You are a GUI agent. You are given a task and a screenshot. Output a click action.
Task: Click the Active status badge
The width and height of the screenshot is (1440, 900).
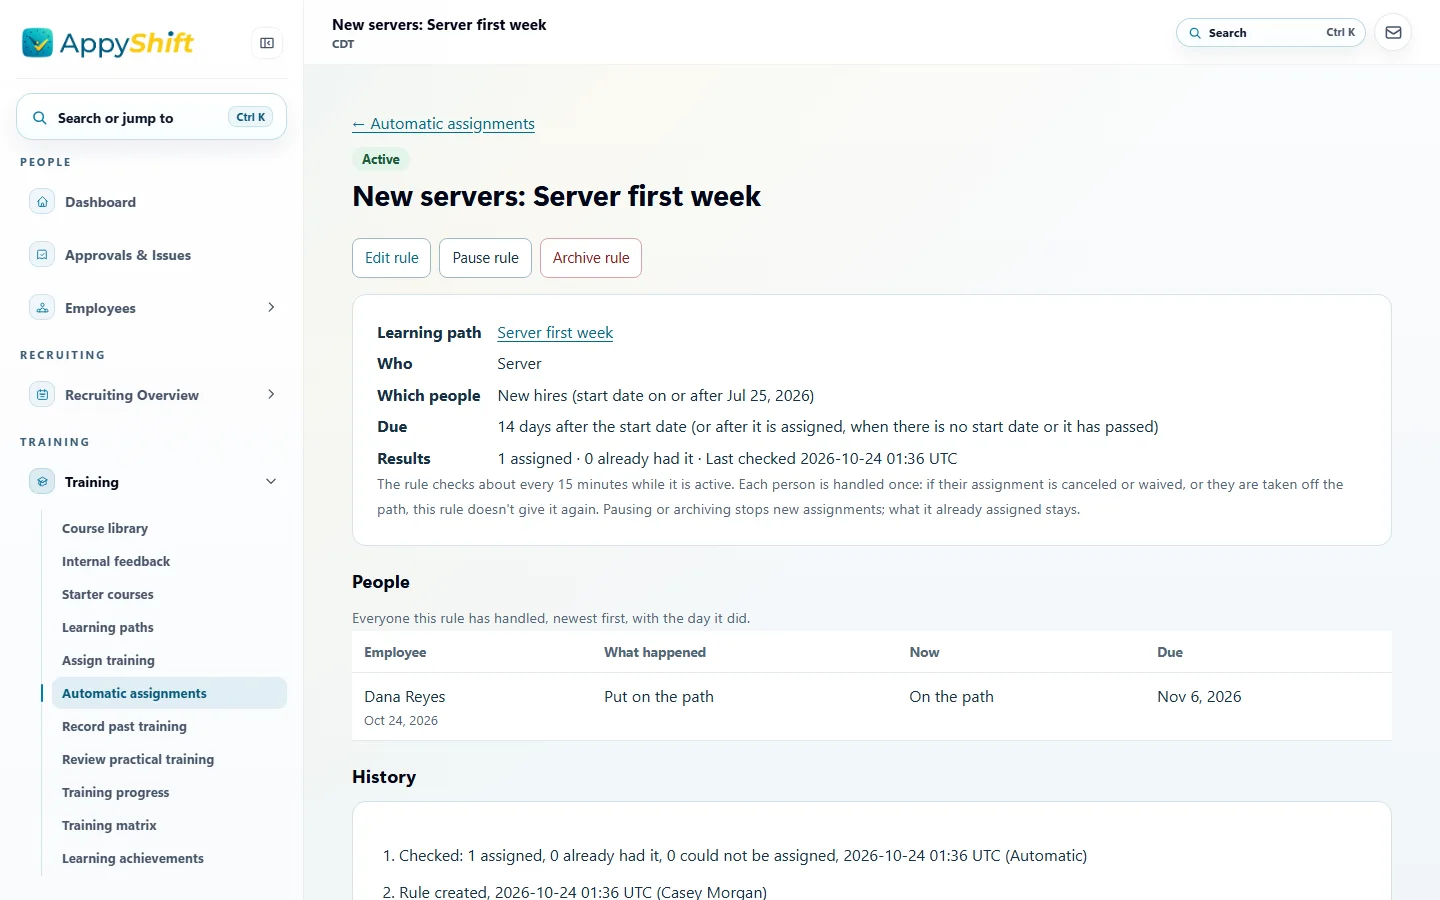381,159
